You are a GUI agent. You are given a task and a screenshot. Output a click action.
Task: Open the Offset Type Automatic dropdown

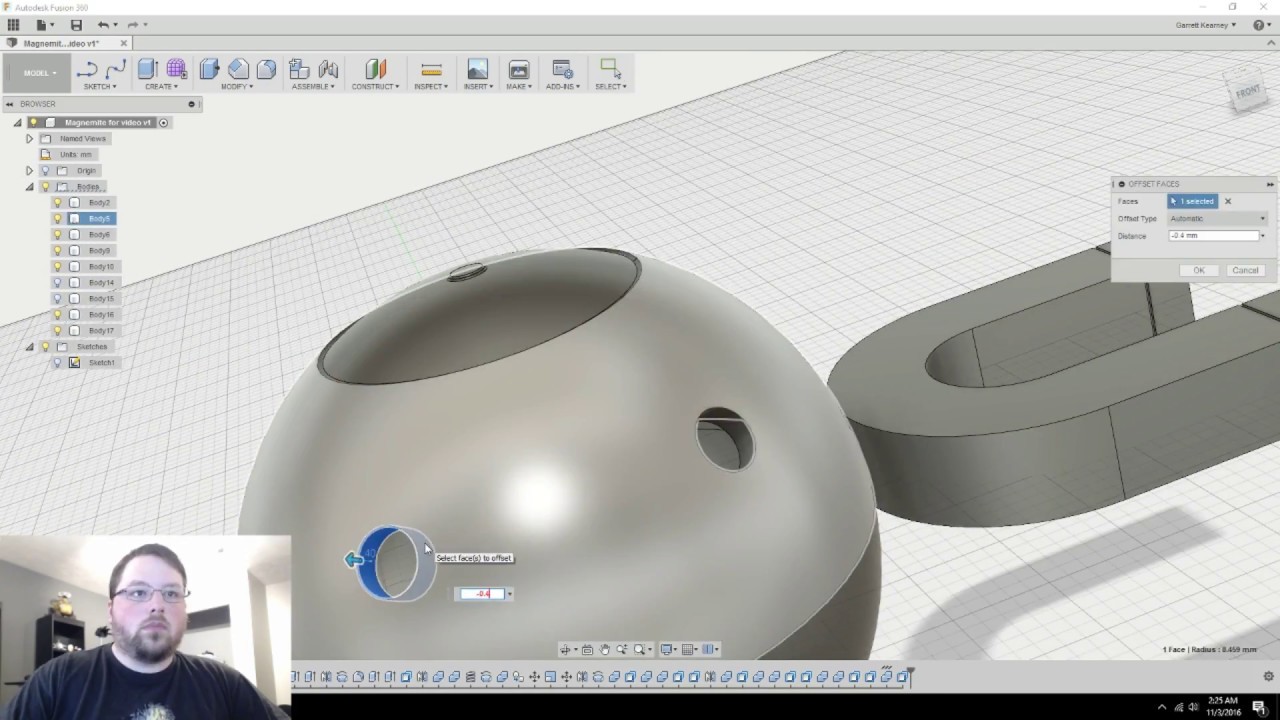pyautogui.click(x=1217, y=219)
